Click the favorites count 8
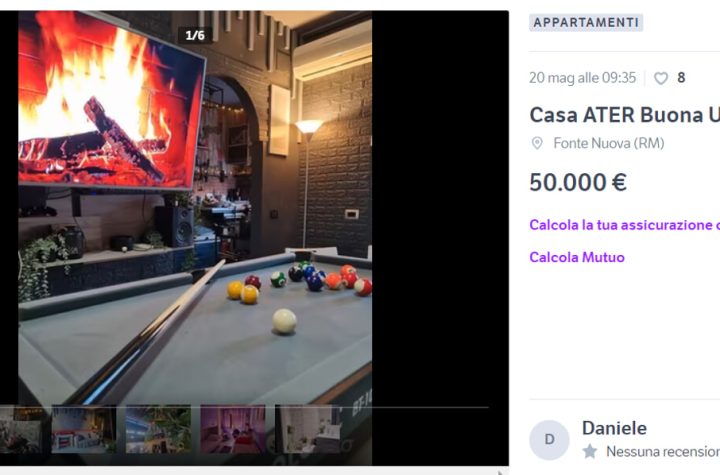Viewport: 720px width, 475px height. [x=681, y=78]
